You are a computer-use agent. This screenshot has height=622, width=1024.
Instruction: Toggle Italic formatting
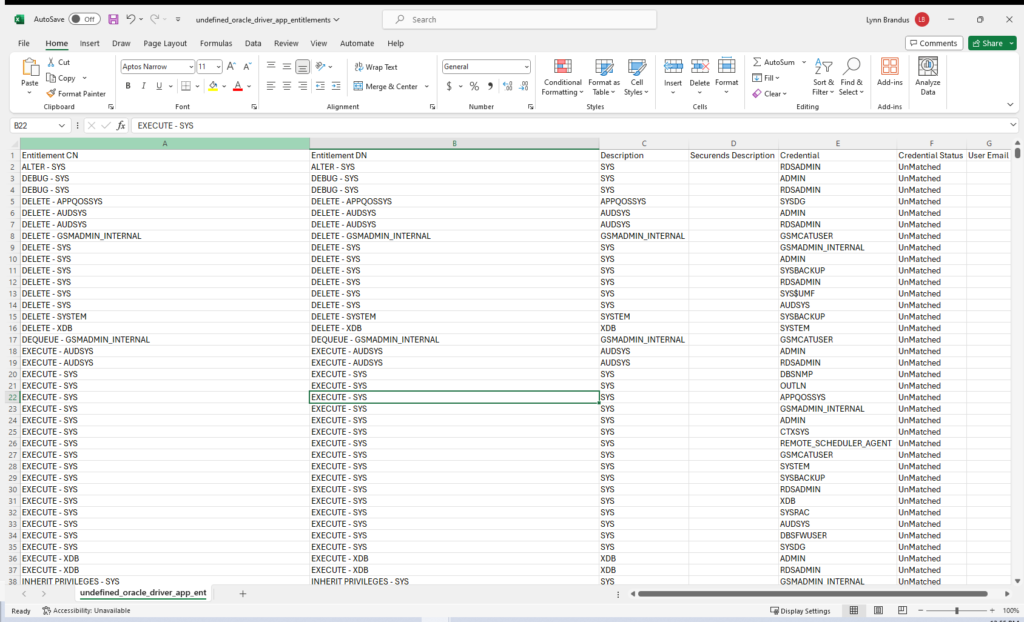pos(144,86)
